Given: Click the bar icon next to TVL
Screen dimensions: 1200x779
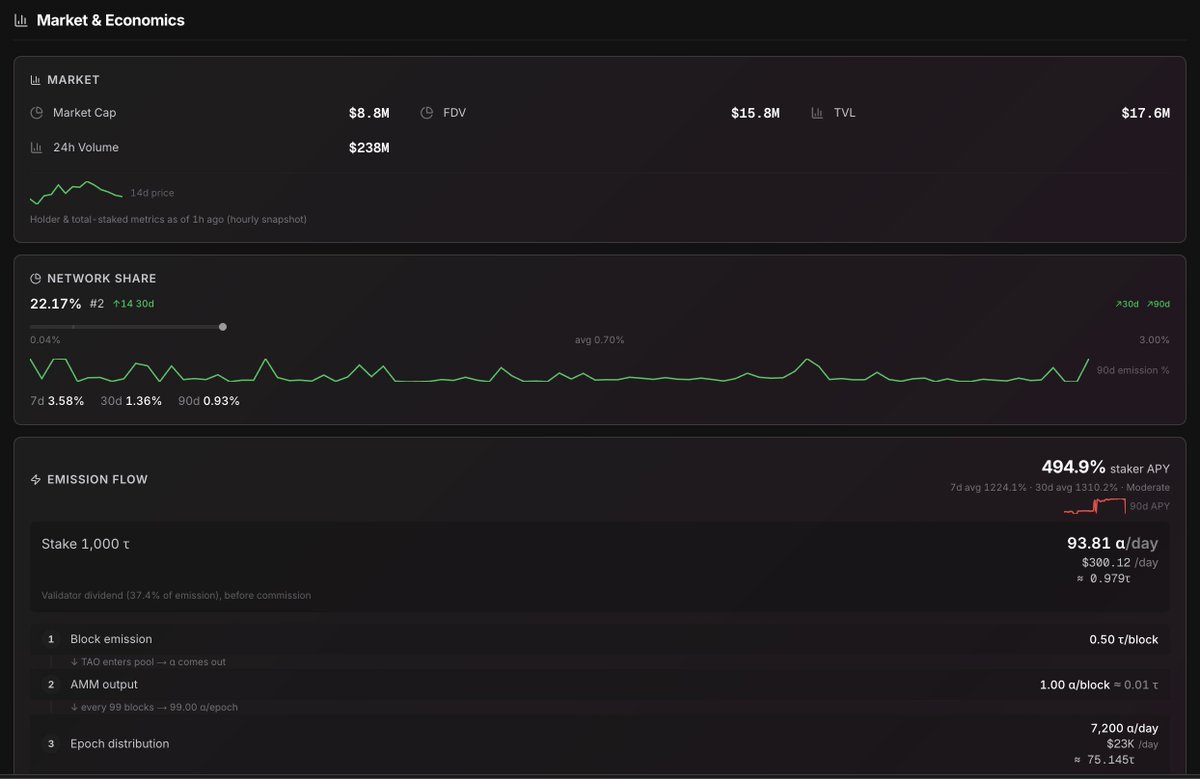Looking at the screenshot, I should [x=817, y=113].
